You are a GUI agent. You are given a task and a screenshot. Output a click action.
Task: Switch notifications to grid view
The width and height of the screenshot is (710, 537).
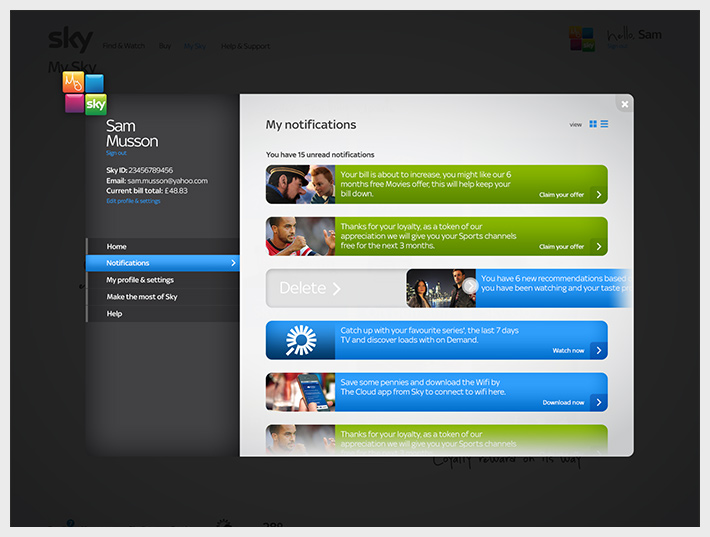coord(593,124)
